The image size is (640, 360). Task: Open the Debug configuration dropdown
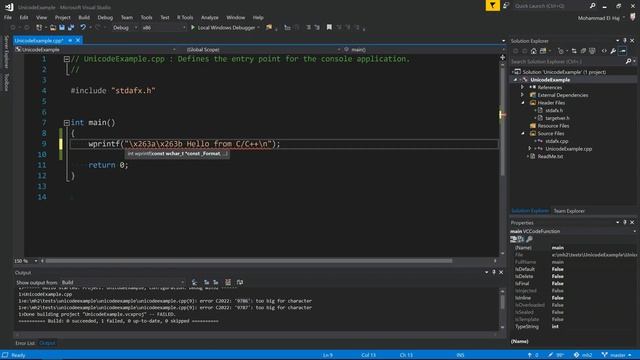pyautogui.click(x=125, y=28)
